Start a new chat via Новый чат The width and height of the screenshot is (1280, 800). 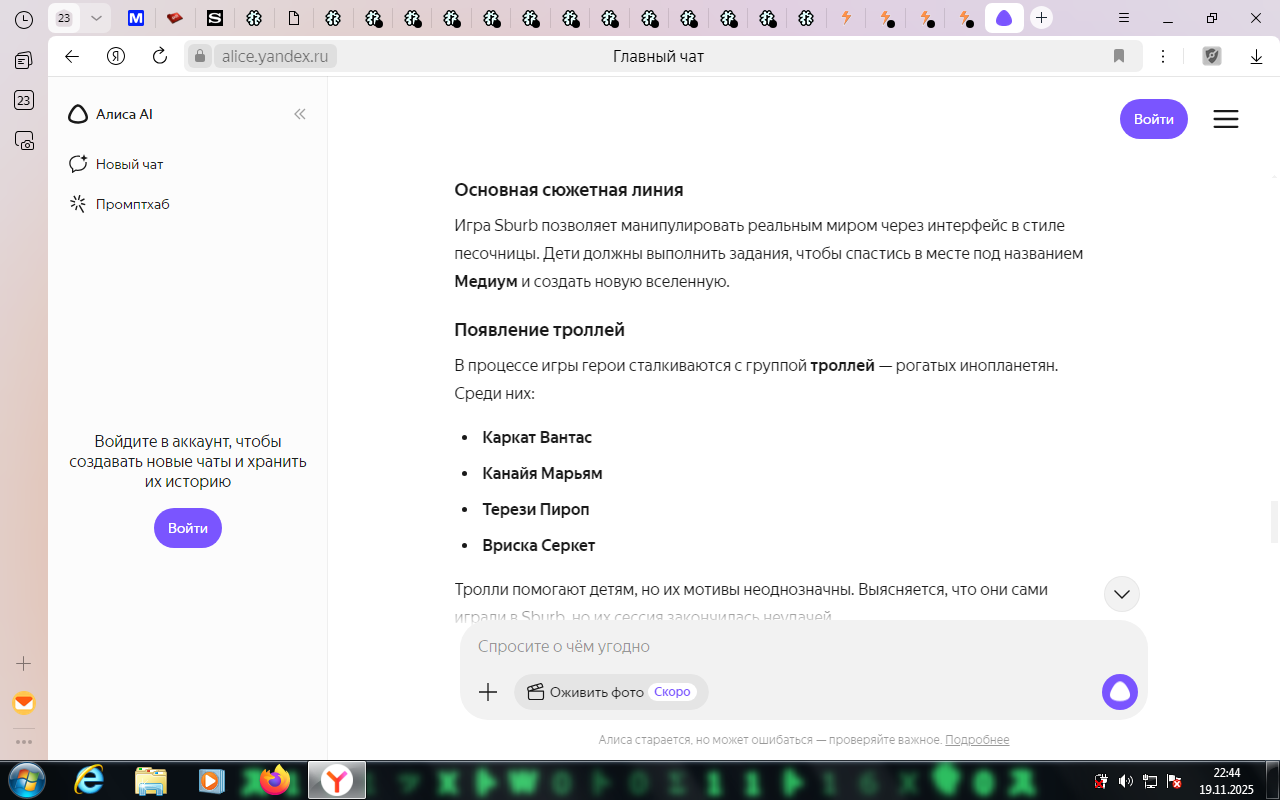pyautogui.click(x=116, y=164)
